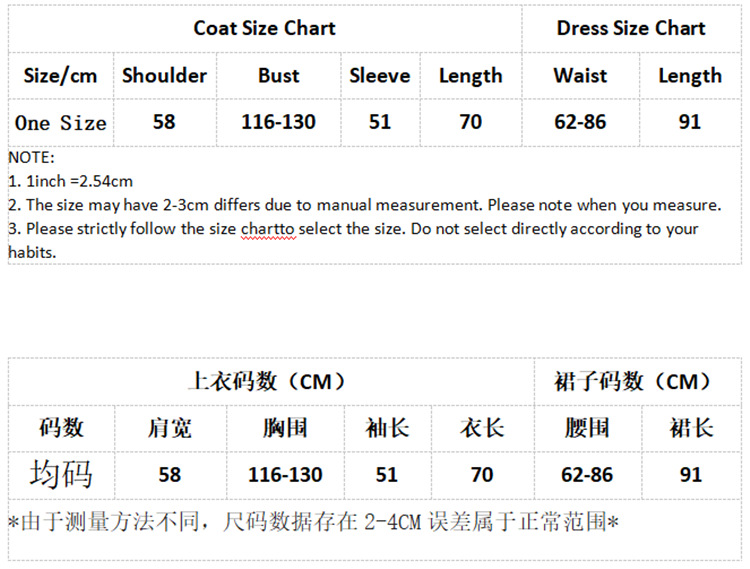Select the "Size/cm" column header
Viewport: 750px width, 569px height.
tap(60, 76)
